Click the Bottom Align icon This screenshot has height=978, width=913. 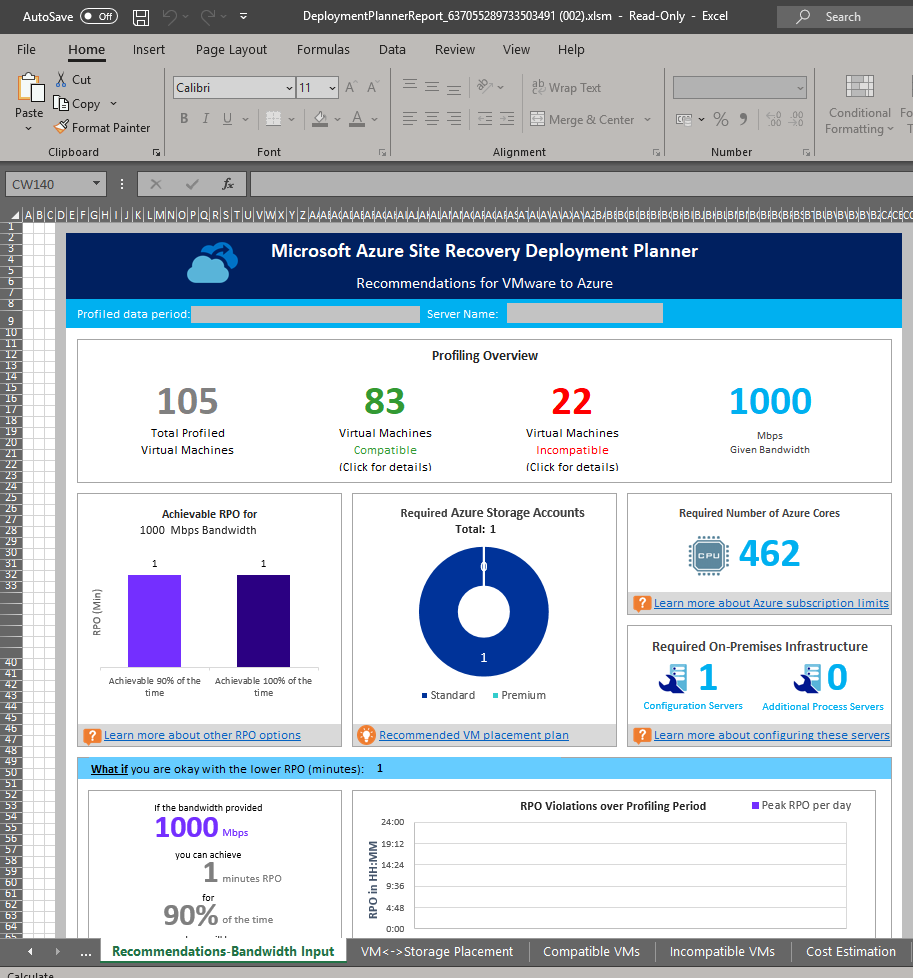[x=454, y=89]
